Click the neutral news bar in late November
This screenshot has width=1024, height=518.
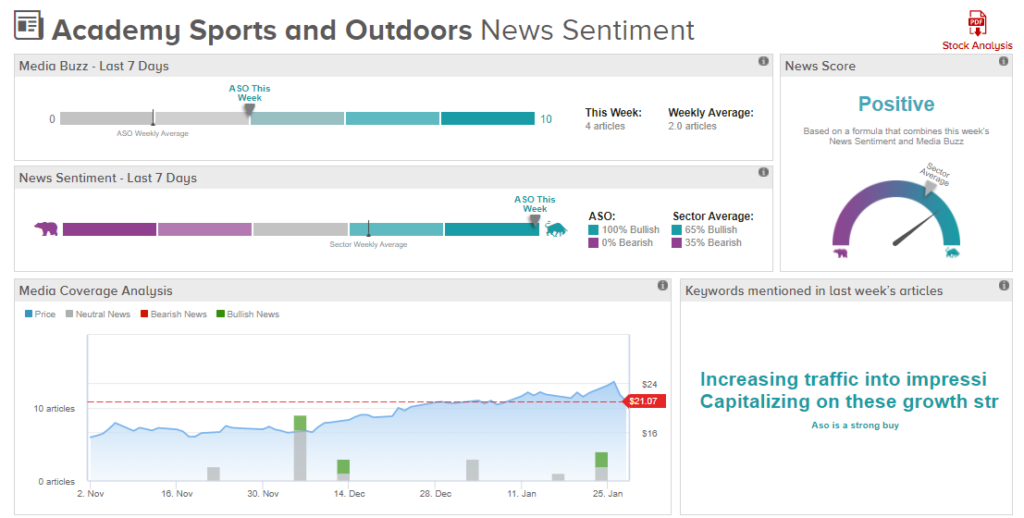click(214, 474)
